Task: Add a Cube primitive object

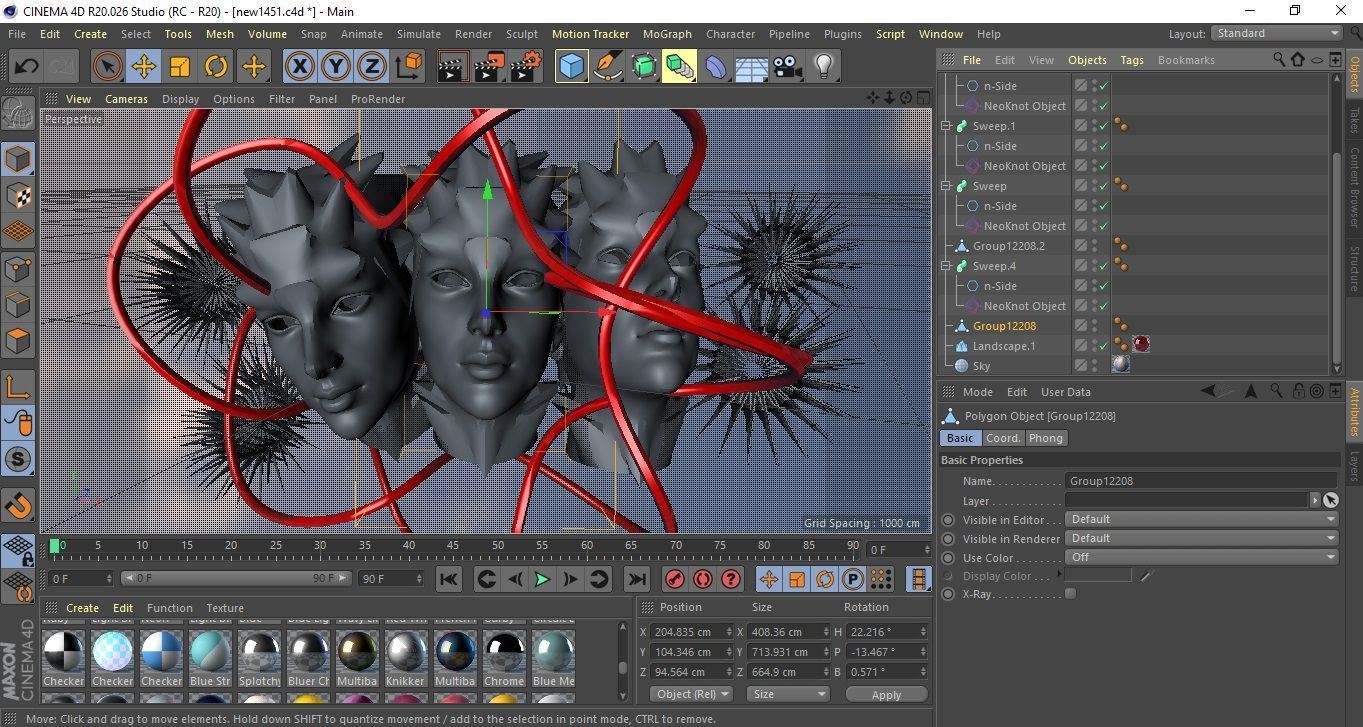Action: [571, 67]
